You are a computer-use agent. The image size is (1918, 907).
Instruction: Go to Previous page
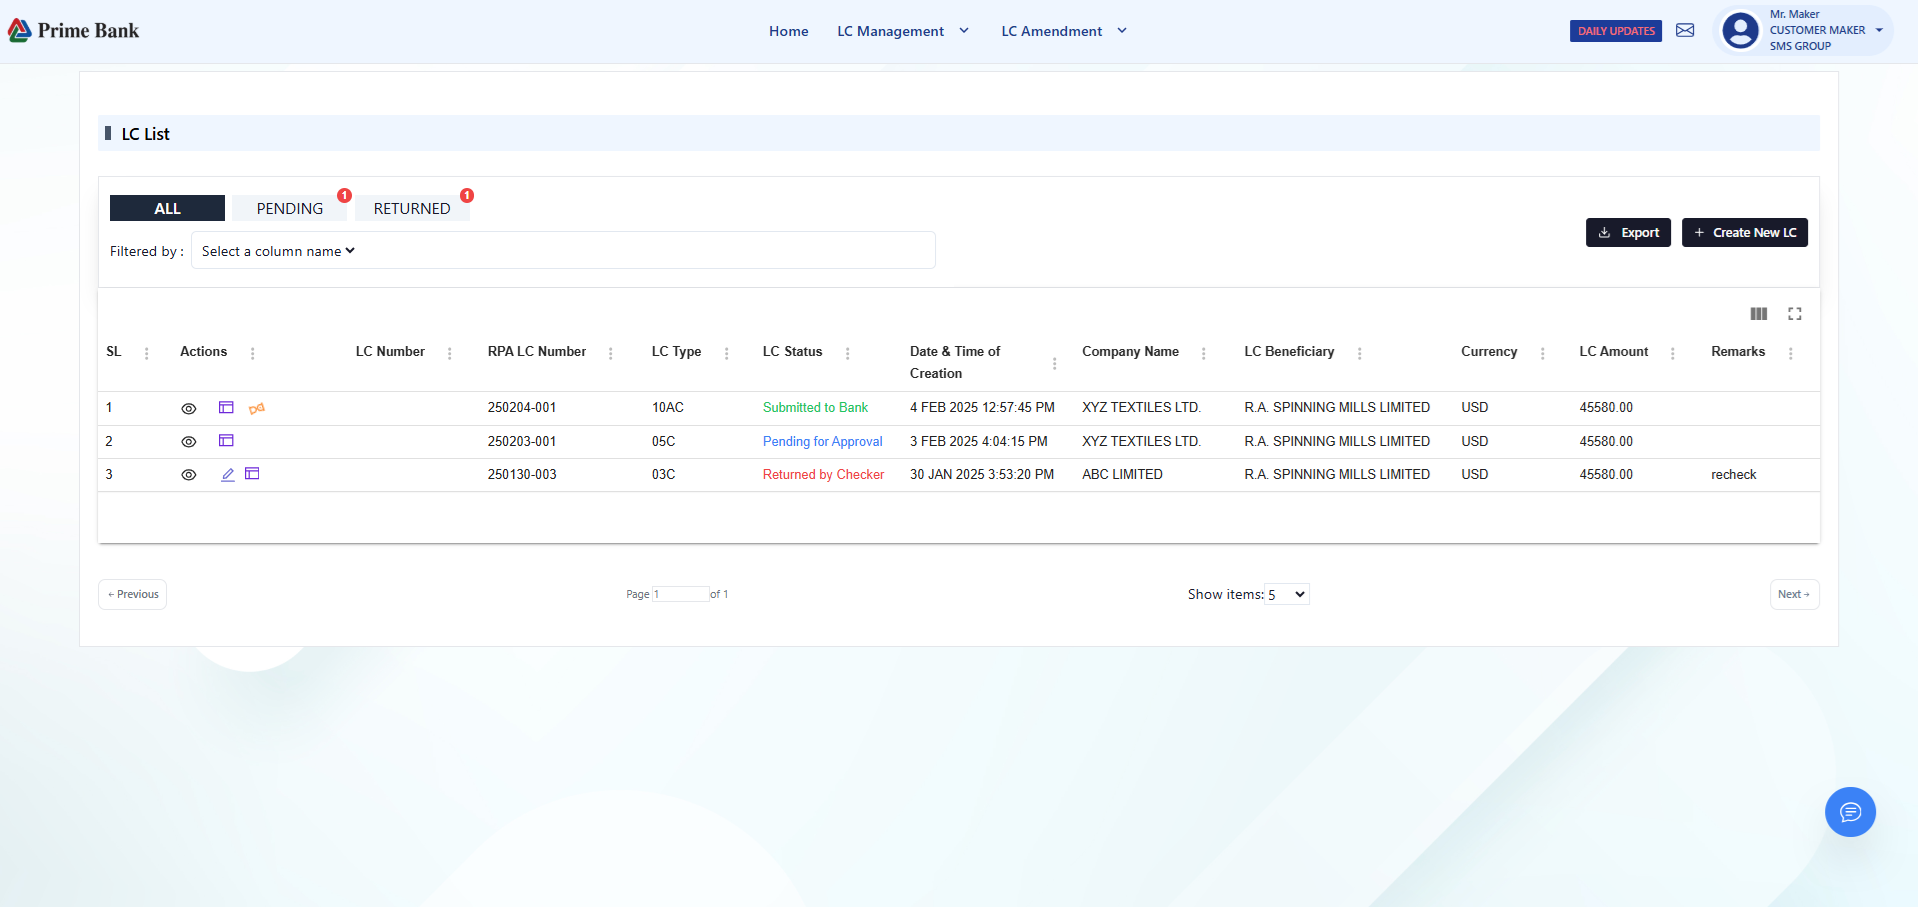point(133,594)
